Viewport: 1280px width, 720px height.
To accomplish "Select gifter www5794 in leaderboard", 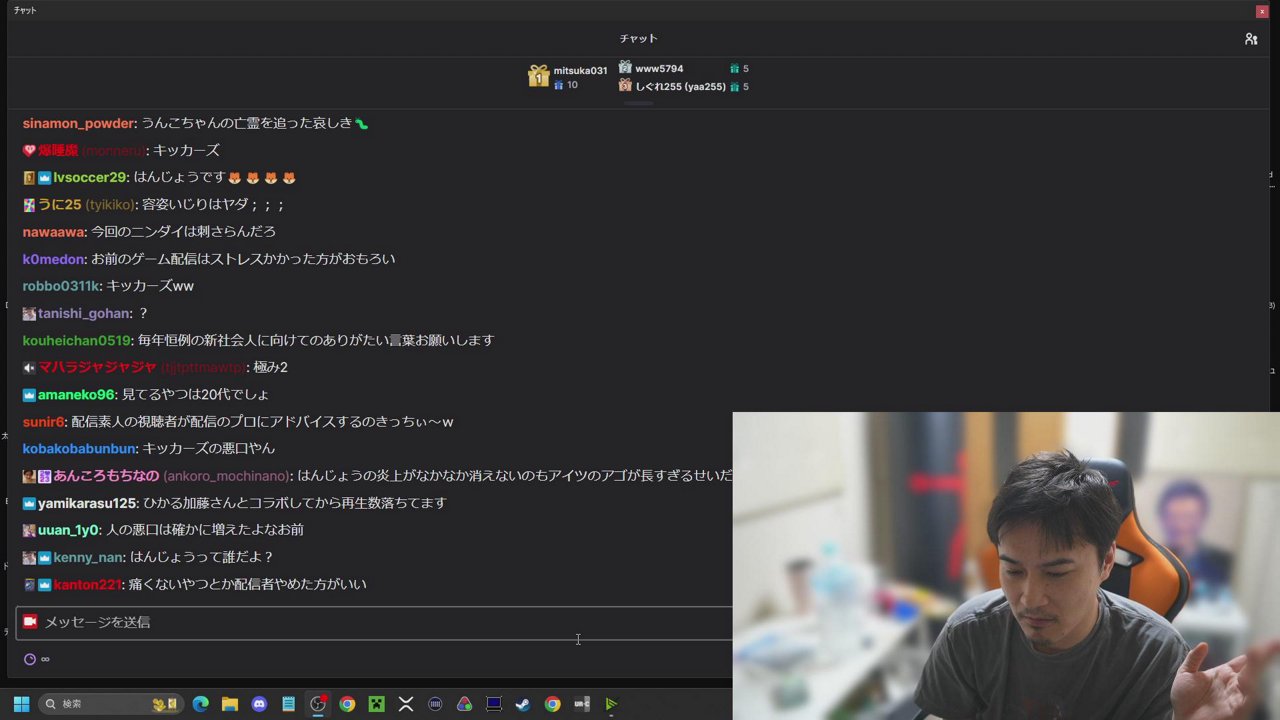I will (x=659, y=69).
